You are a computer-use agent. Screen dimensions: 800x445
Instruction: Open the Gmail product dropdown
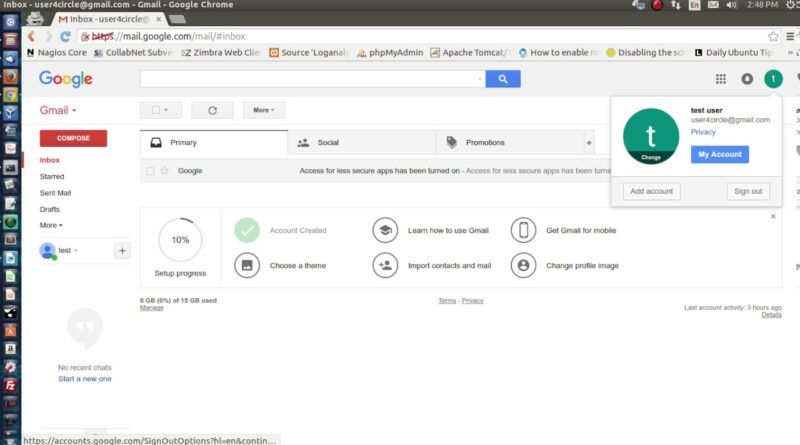click(58, 110)
